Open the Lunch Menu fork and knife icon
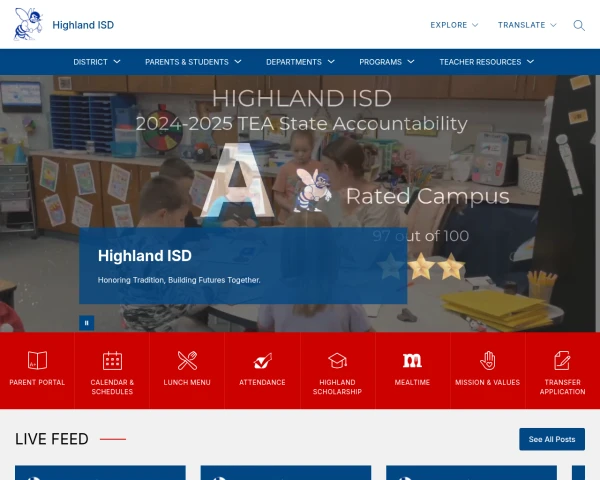Screen dimensions: 600x480 (187, 361)
